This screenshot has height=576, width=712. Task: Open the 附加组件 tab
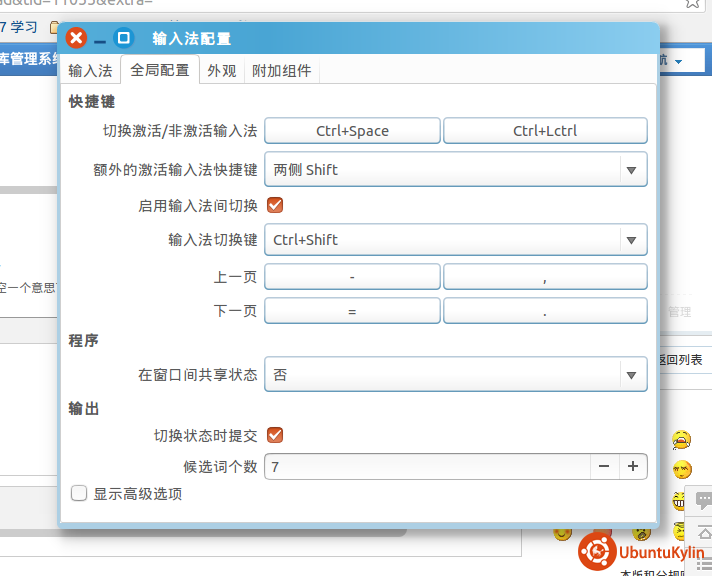(x=281, y=71)
